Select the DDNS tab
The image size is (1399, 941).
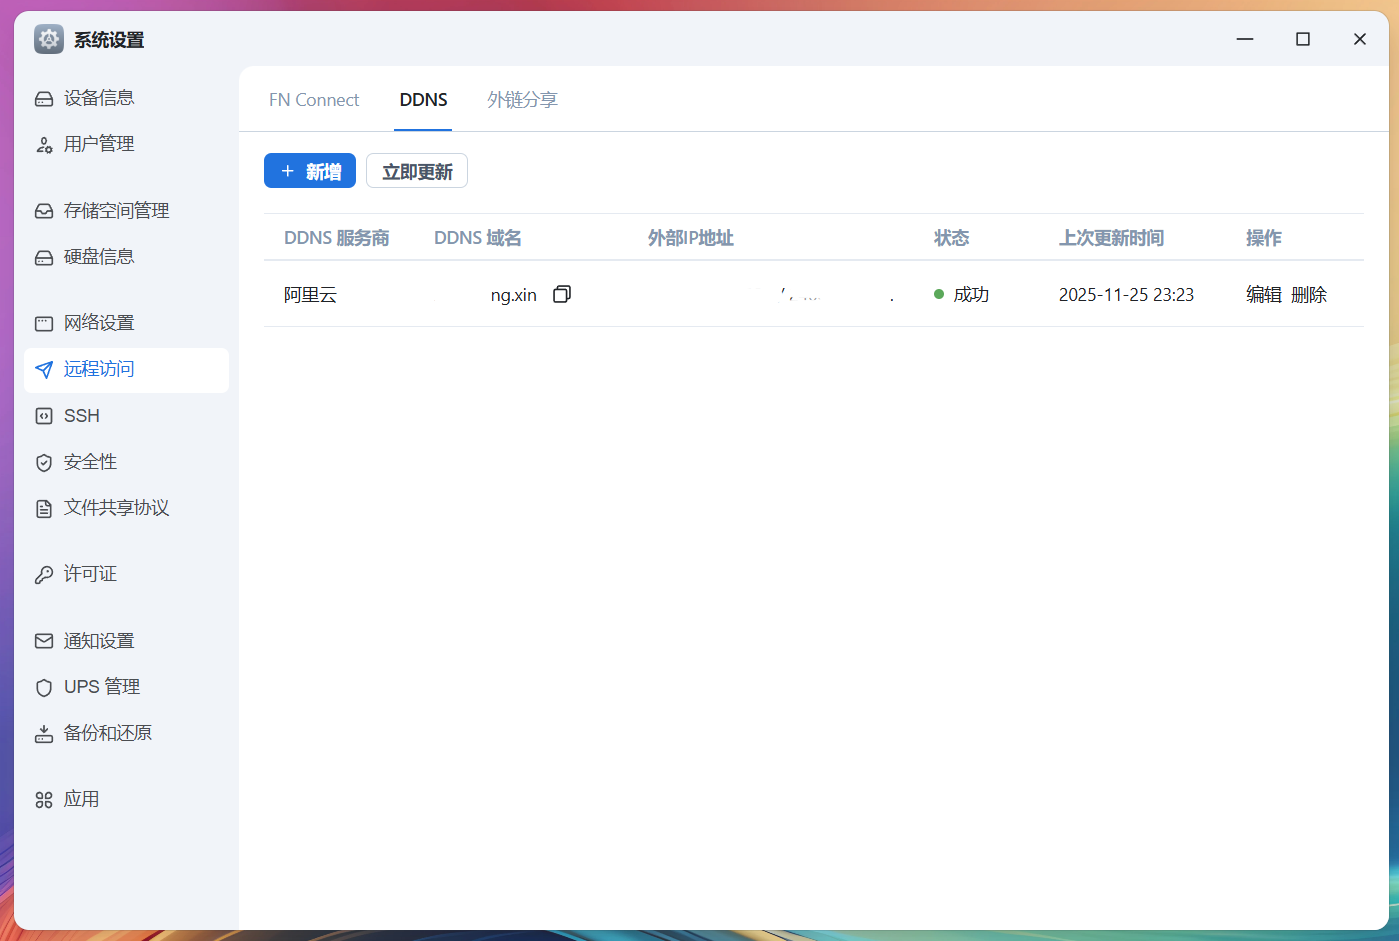point(423,100)
